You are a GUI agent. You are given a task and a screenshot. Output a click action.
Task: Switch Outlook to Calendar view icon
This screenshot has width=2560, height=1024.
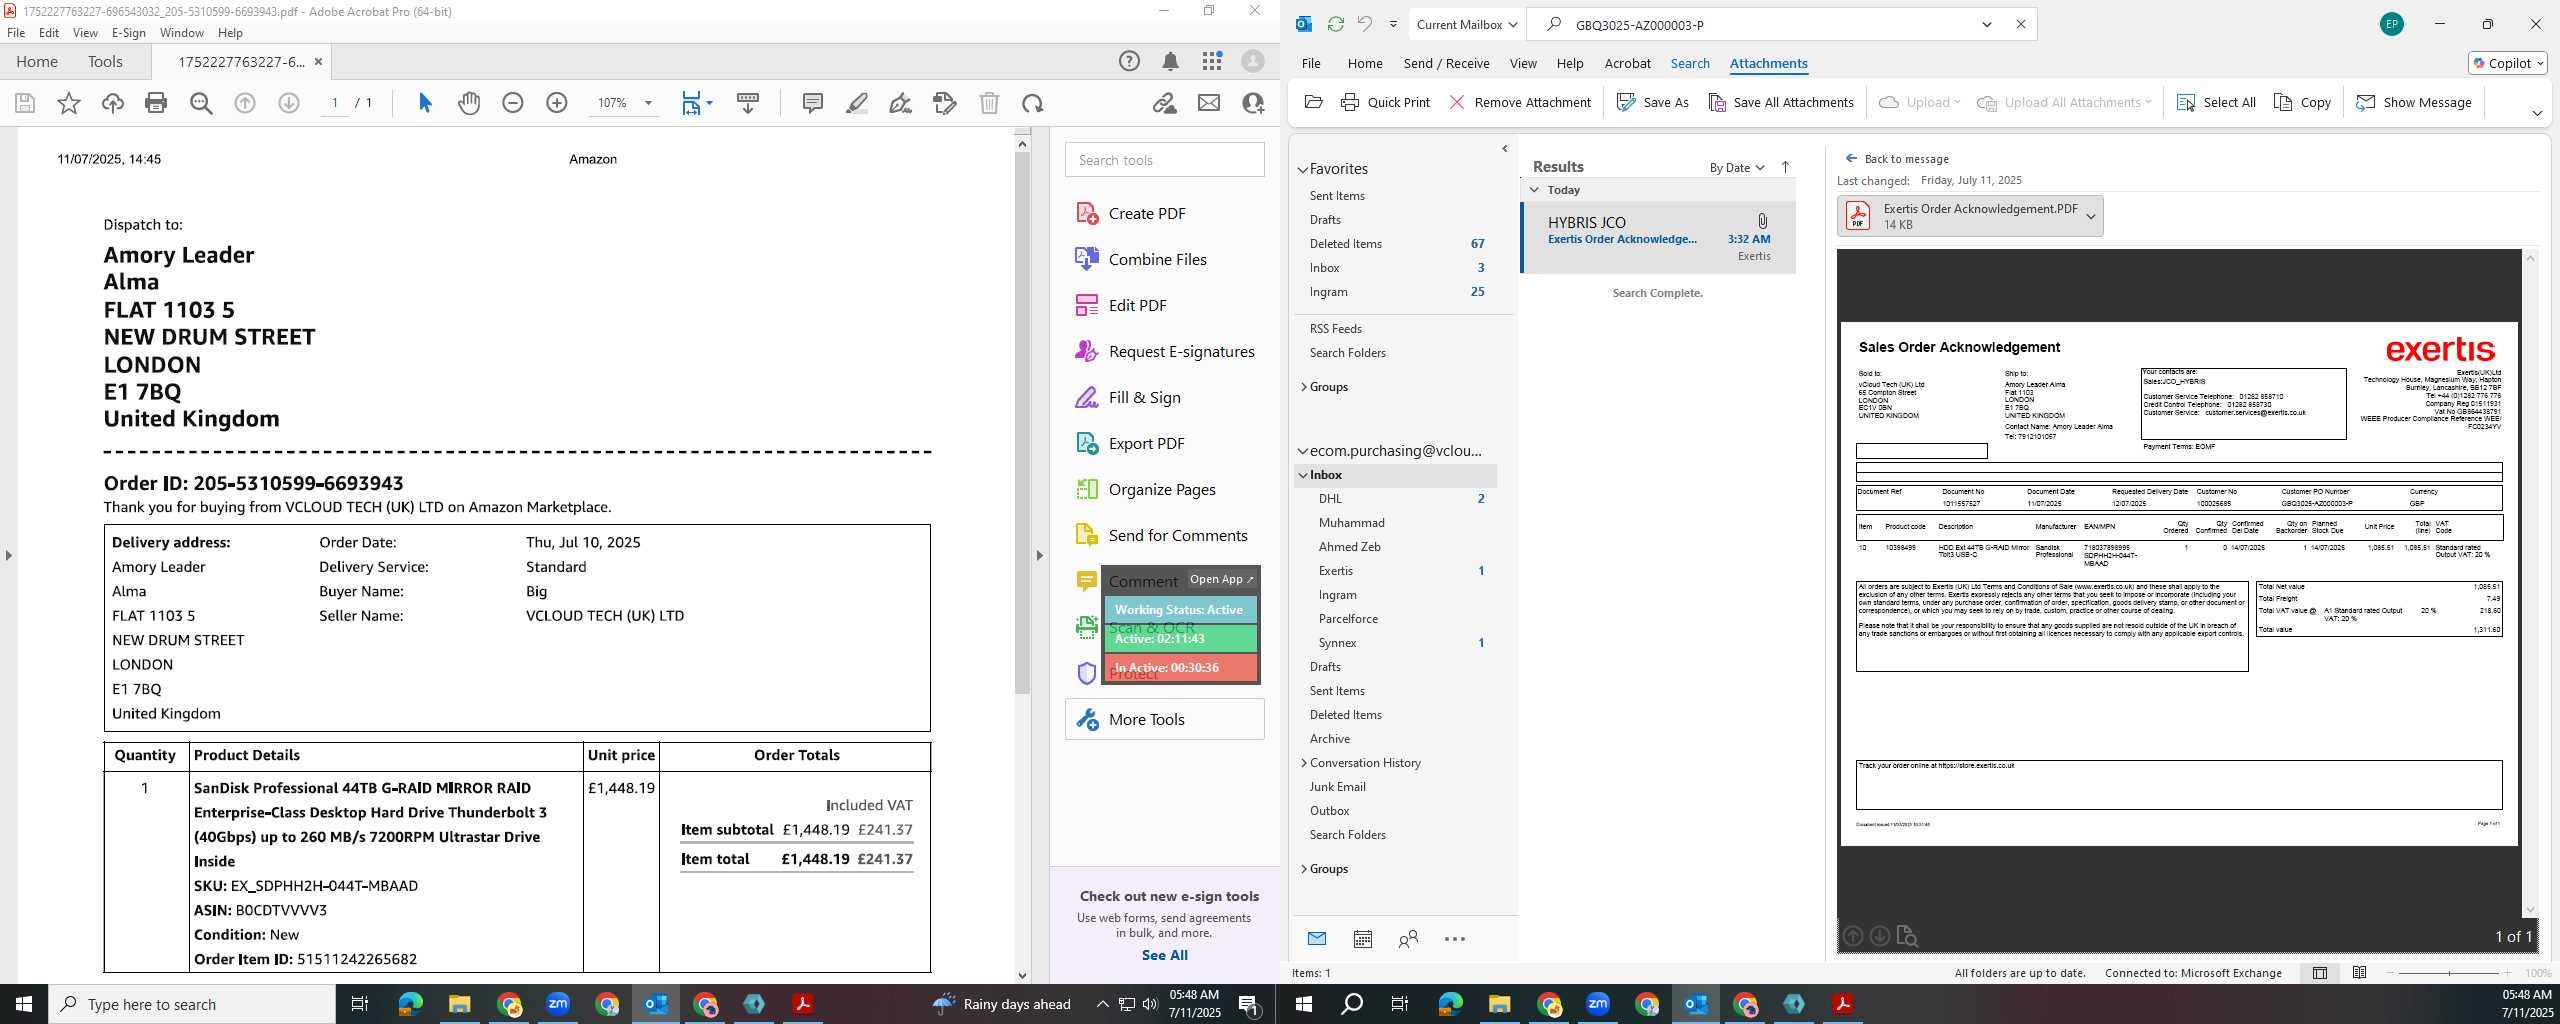pos(1362,939)
